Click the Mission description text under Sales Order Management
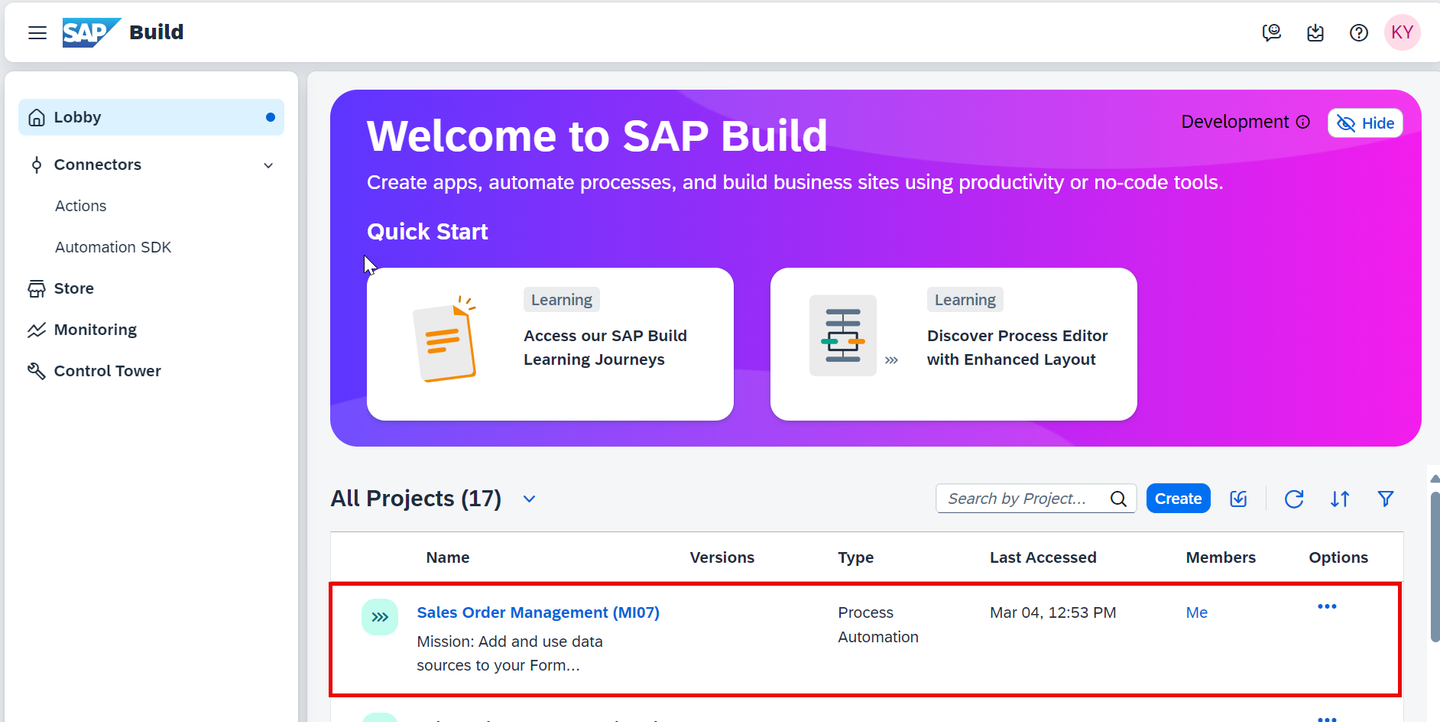This screenshot has height=722, width=1440. coord(510,653)
